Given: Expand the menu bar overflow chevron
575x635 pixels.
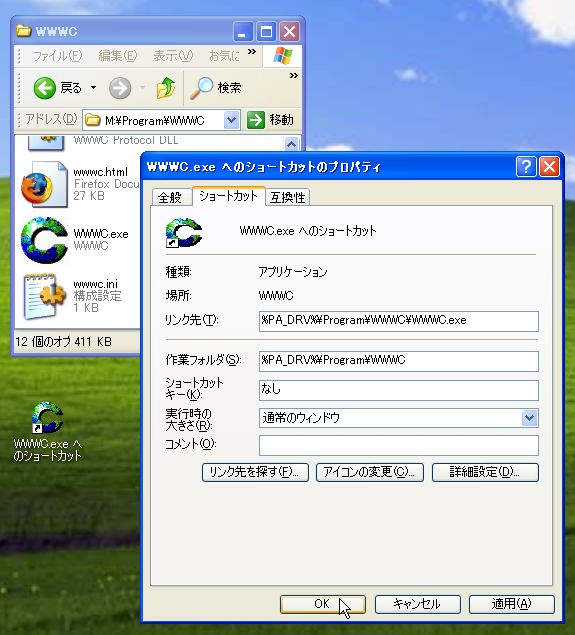Looking at the screenshot, I should click(252, 51).
